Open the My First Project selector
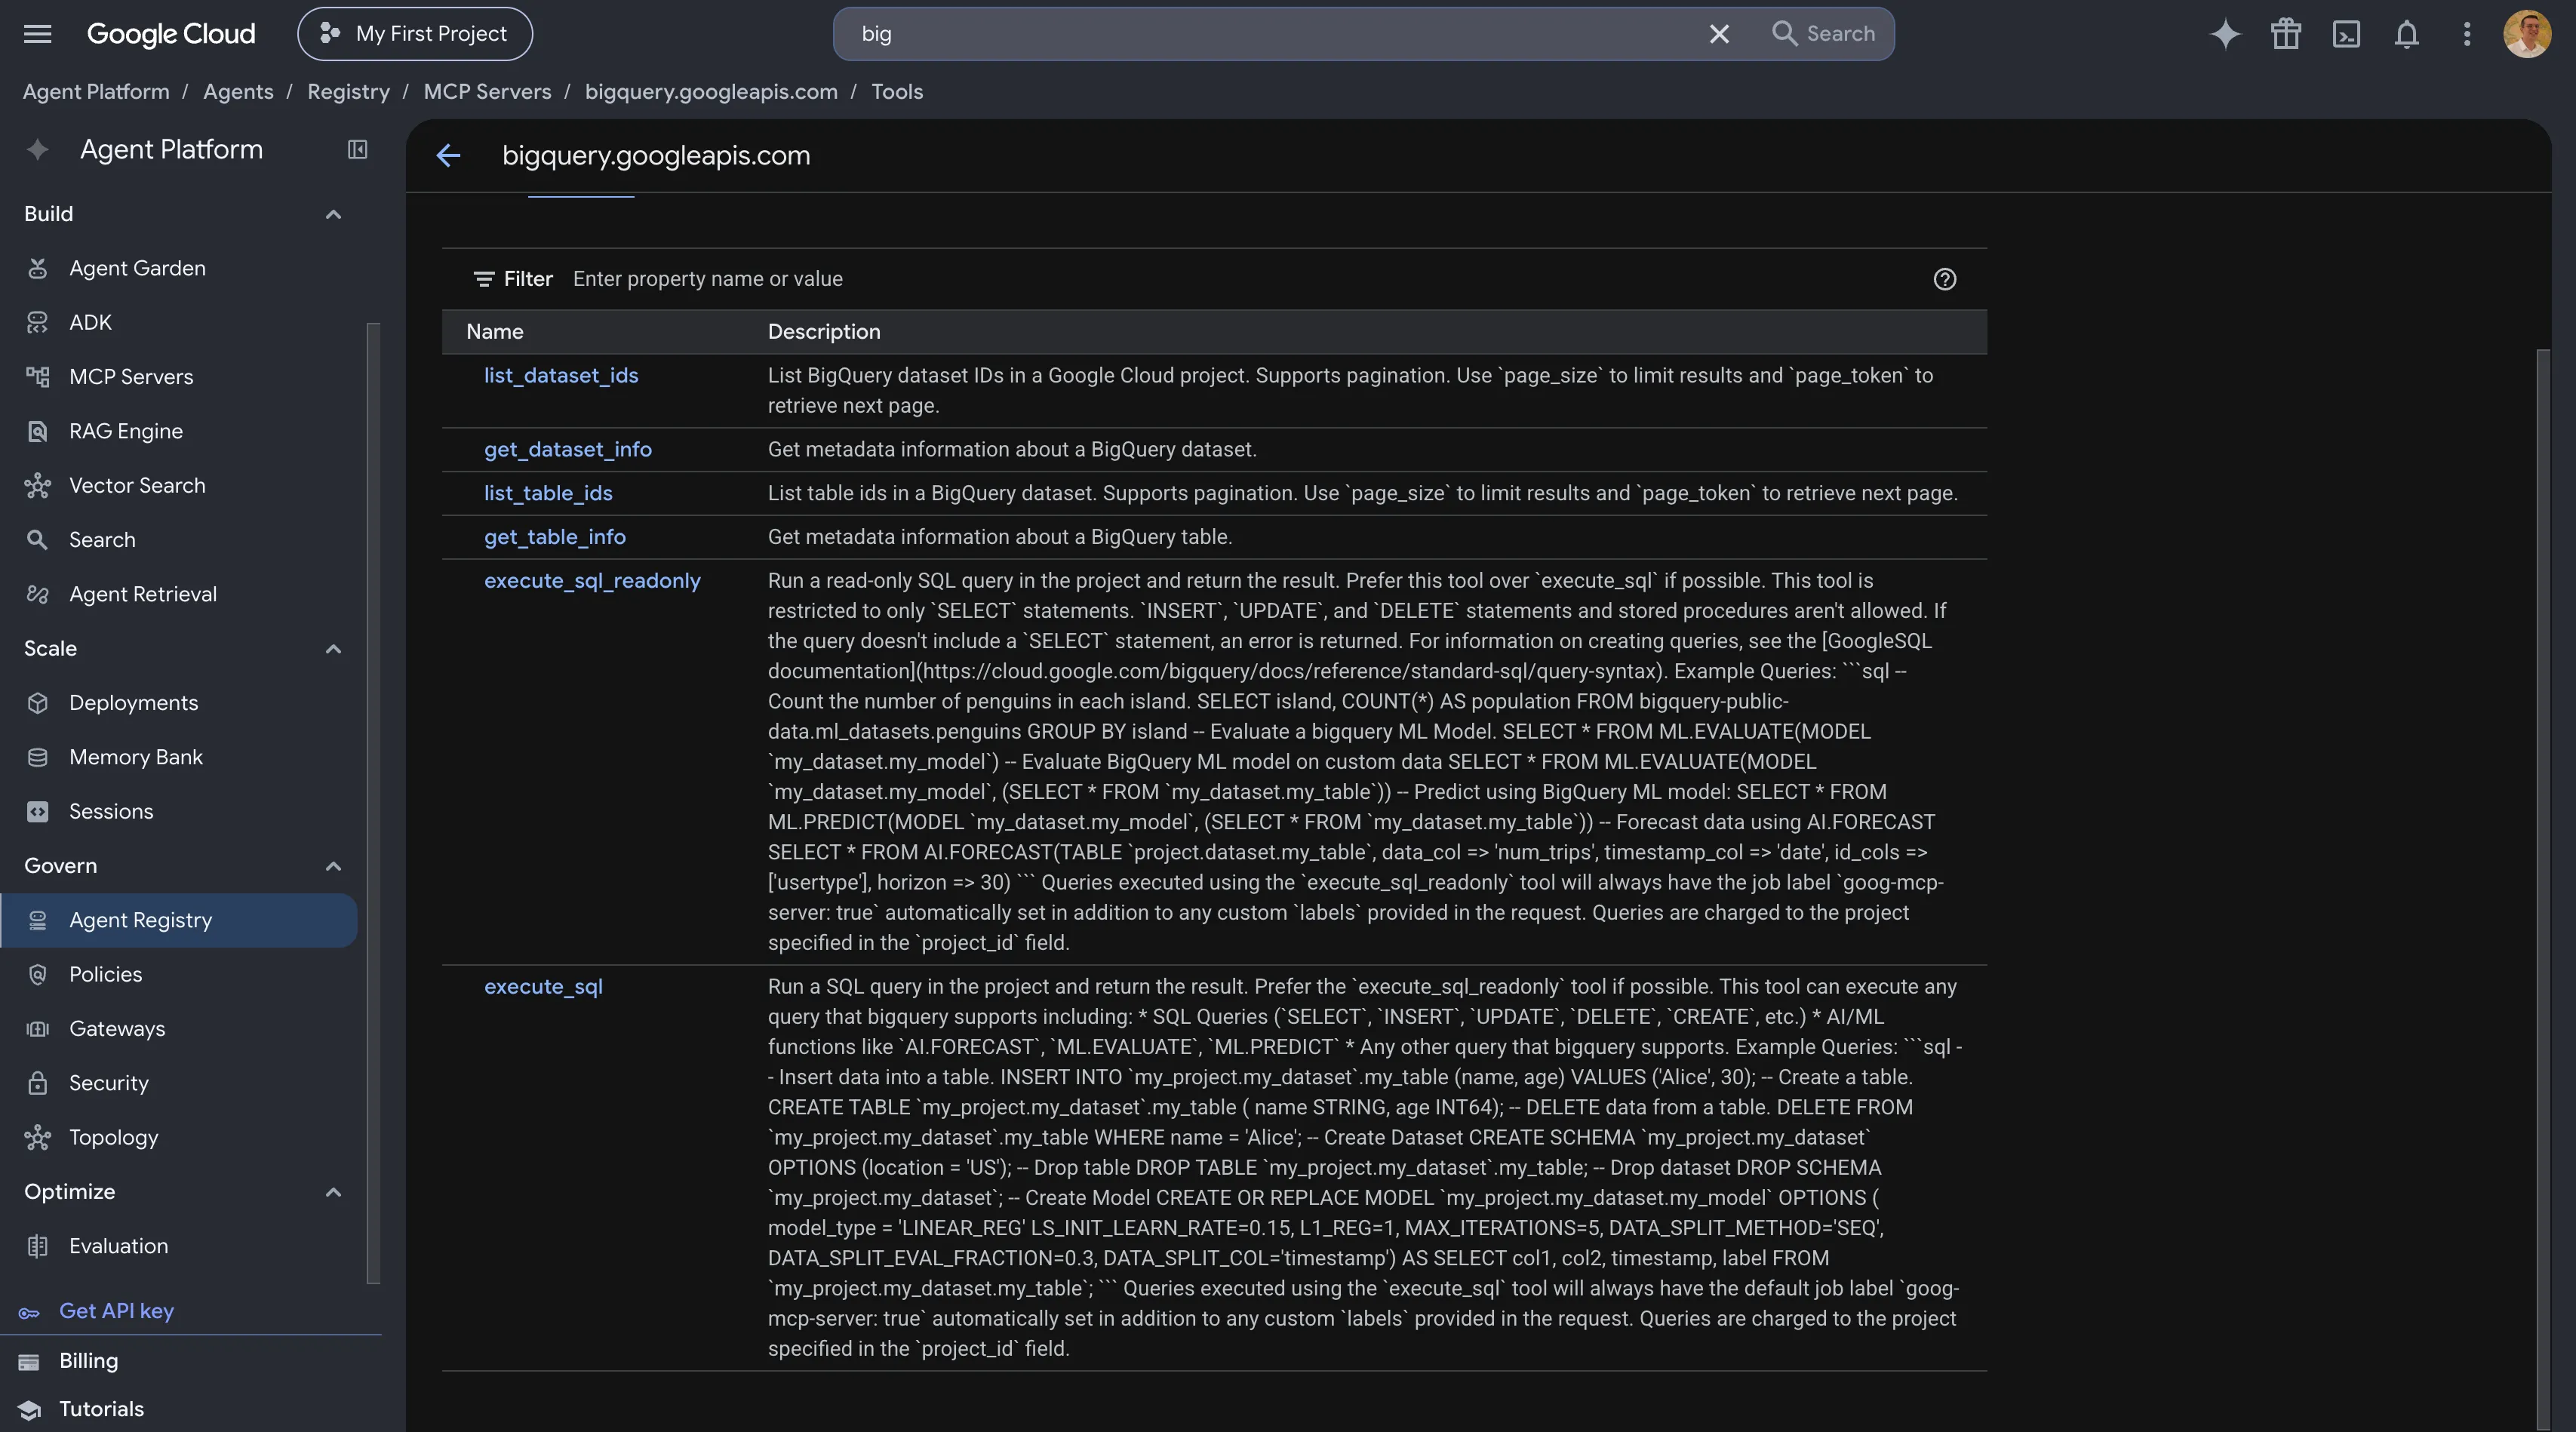 (415, 34)
